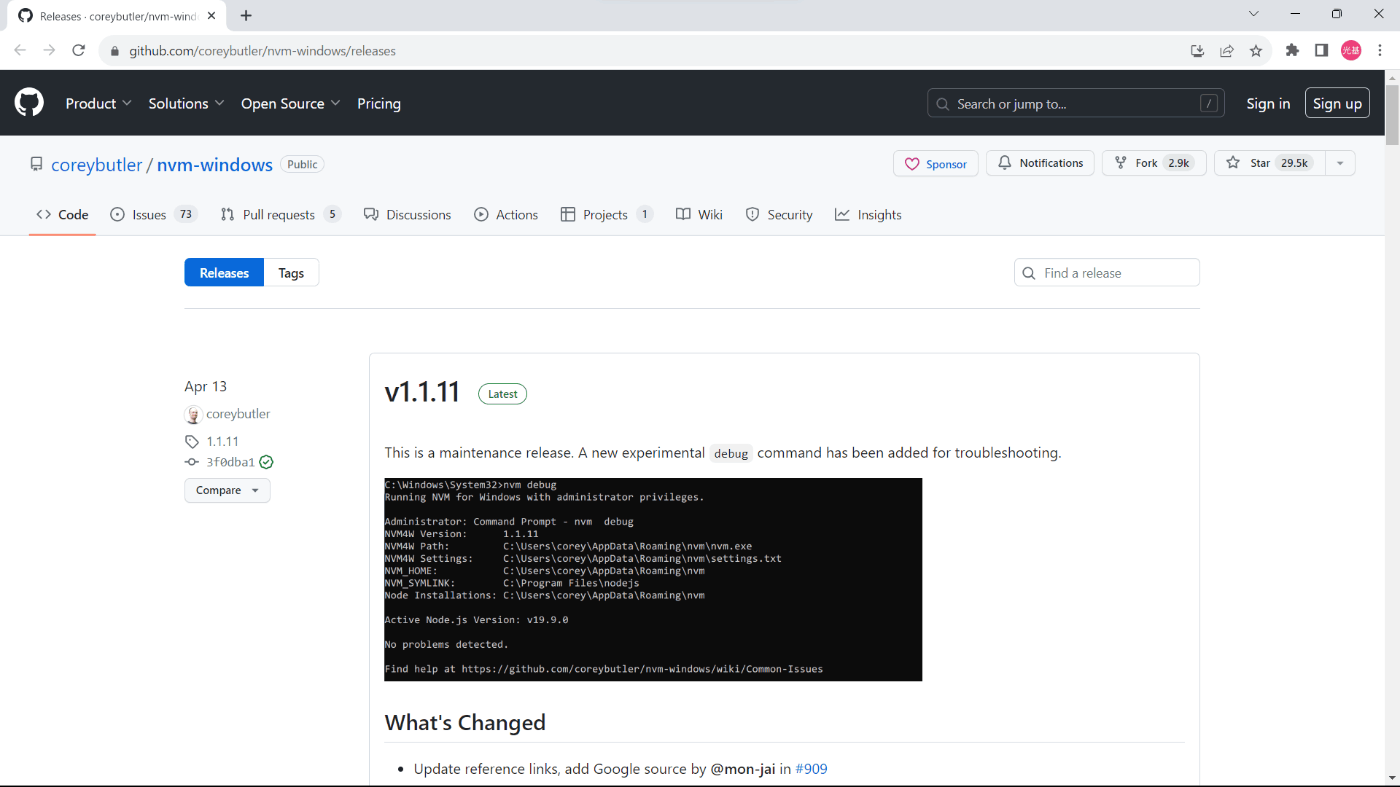The height and width of the screenshot is (787, 1400).
Task: Go back with browser back arrow
Action: pyautogui.click(x=20, y=51)
